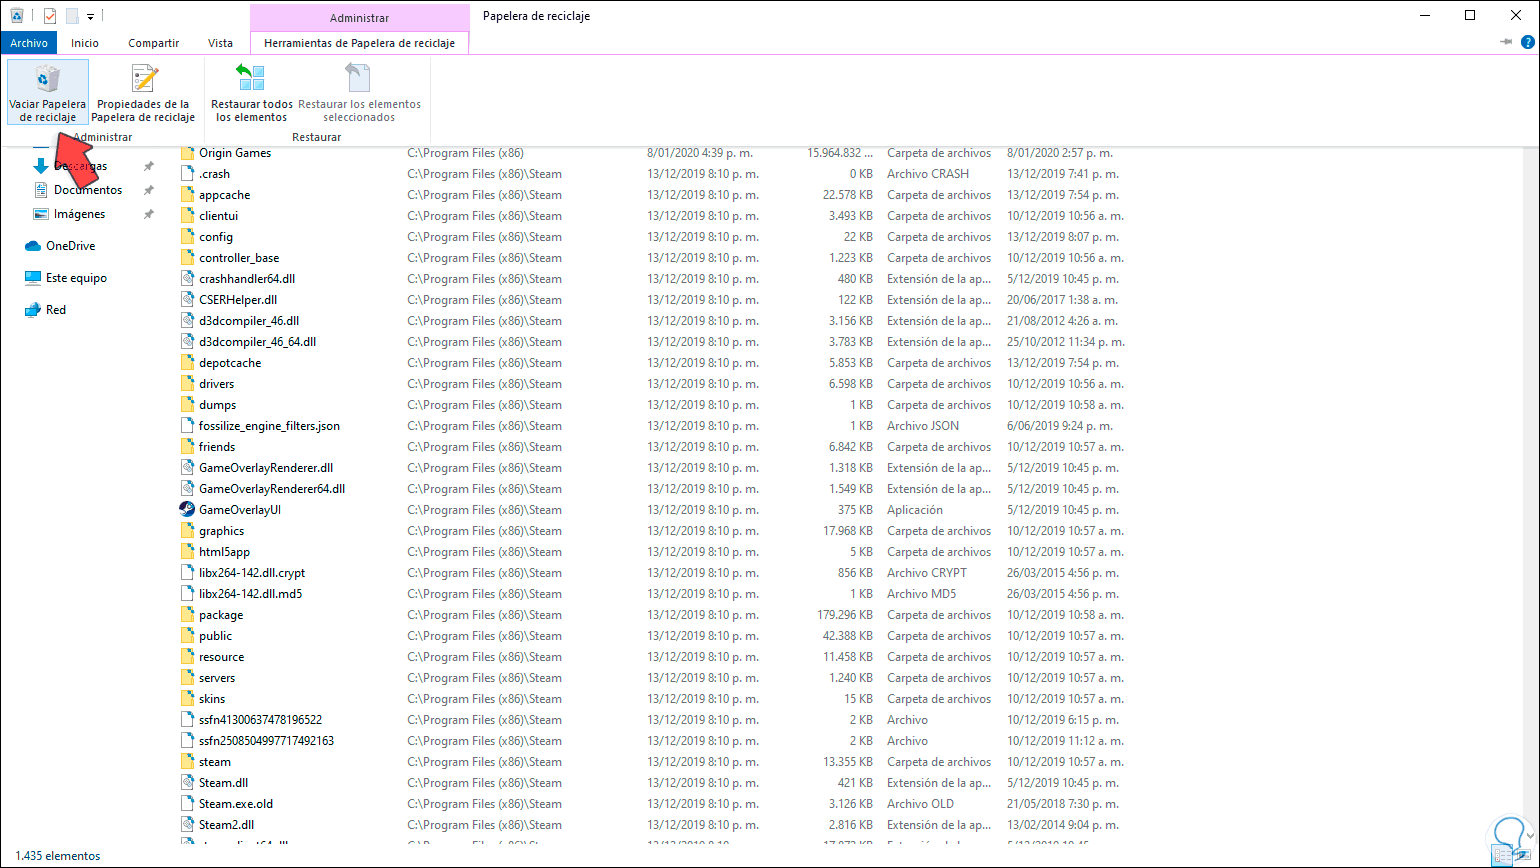The height and width of the screenshot is (868, 1540).
Task: Select the skins folder name
Action: [212, 699]
